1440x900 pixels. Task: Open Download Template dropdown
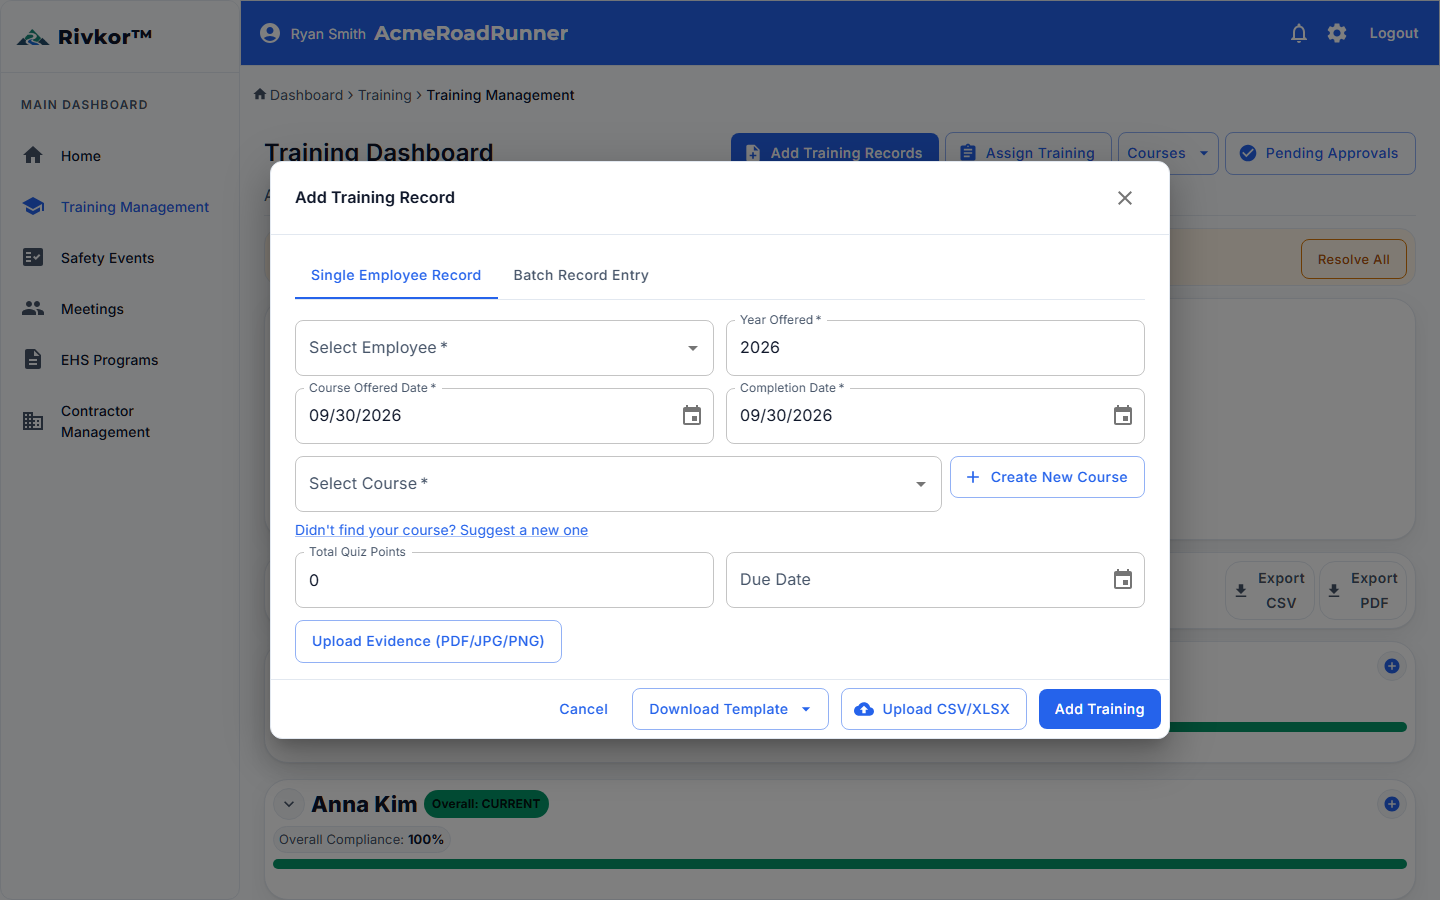tap(730, 709)
